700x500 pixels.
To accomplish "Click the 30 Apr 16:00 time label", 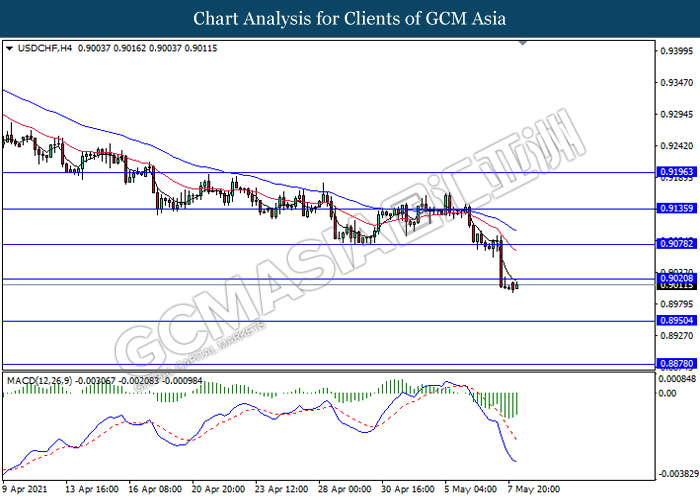I will tap(408, 490).
